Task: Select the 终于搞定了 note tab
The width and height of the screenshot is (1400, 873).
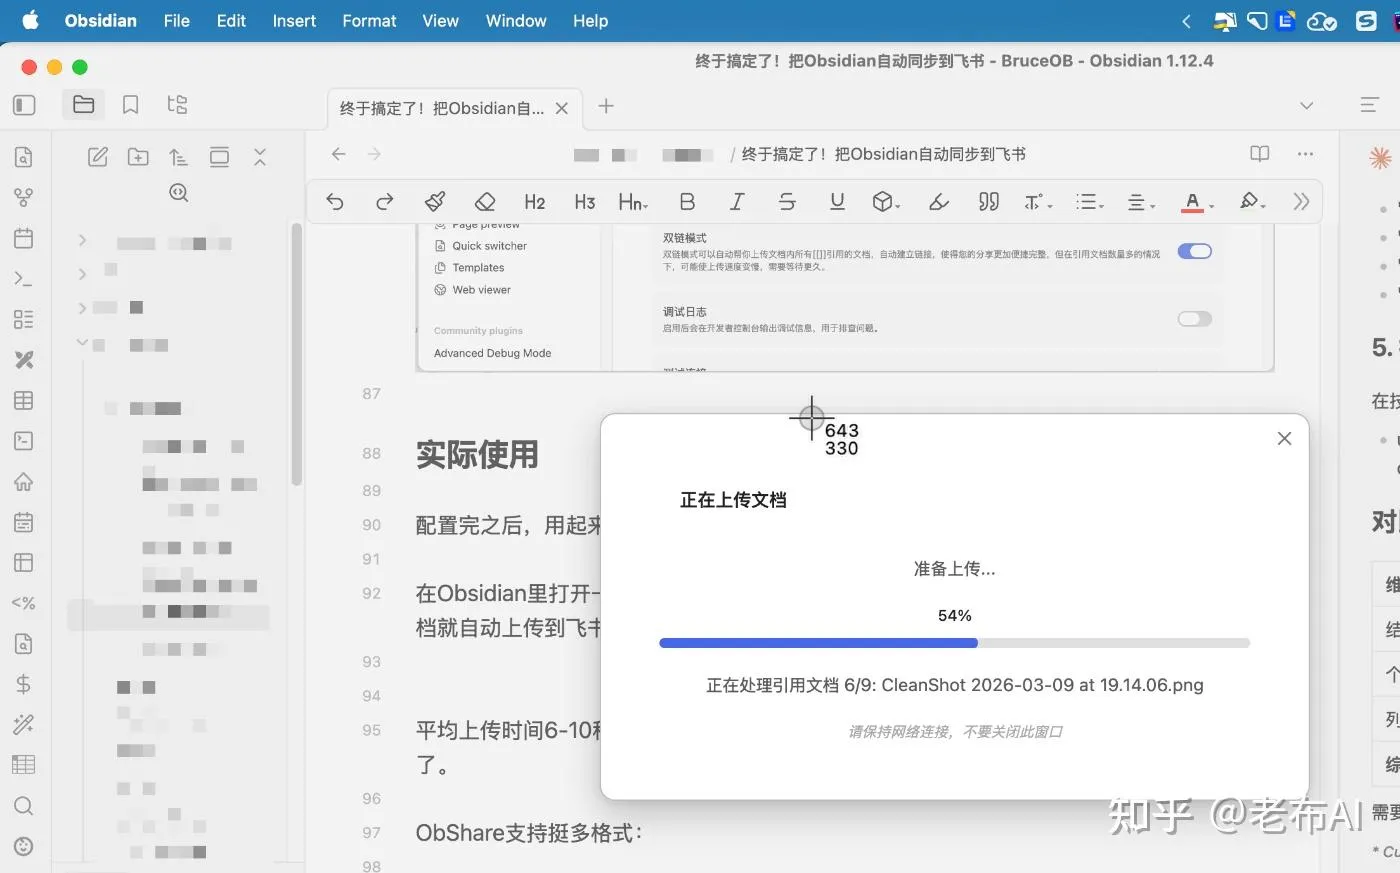Action: pos(441,108)
